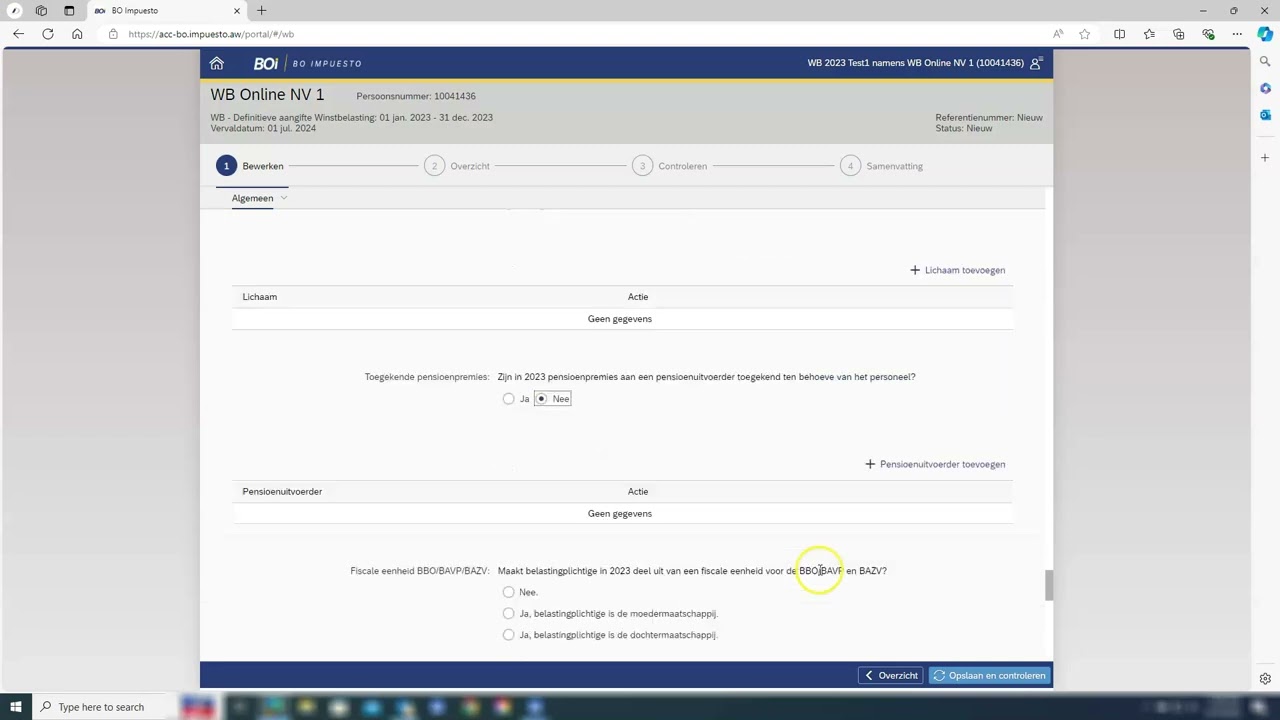Go to the BO Impuesto home icon
Screen dimensions: 1280x720
coord(217,63)
